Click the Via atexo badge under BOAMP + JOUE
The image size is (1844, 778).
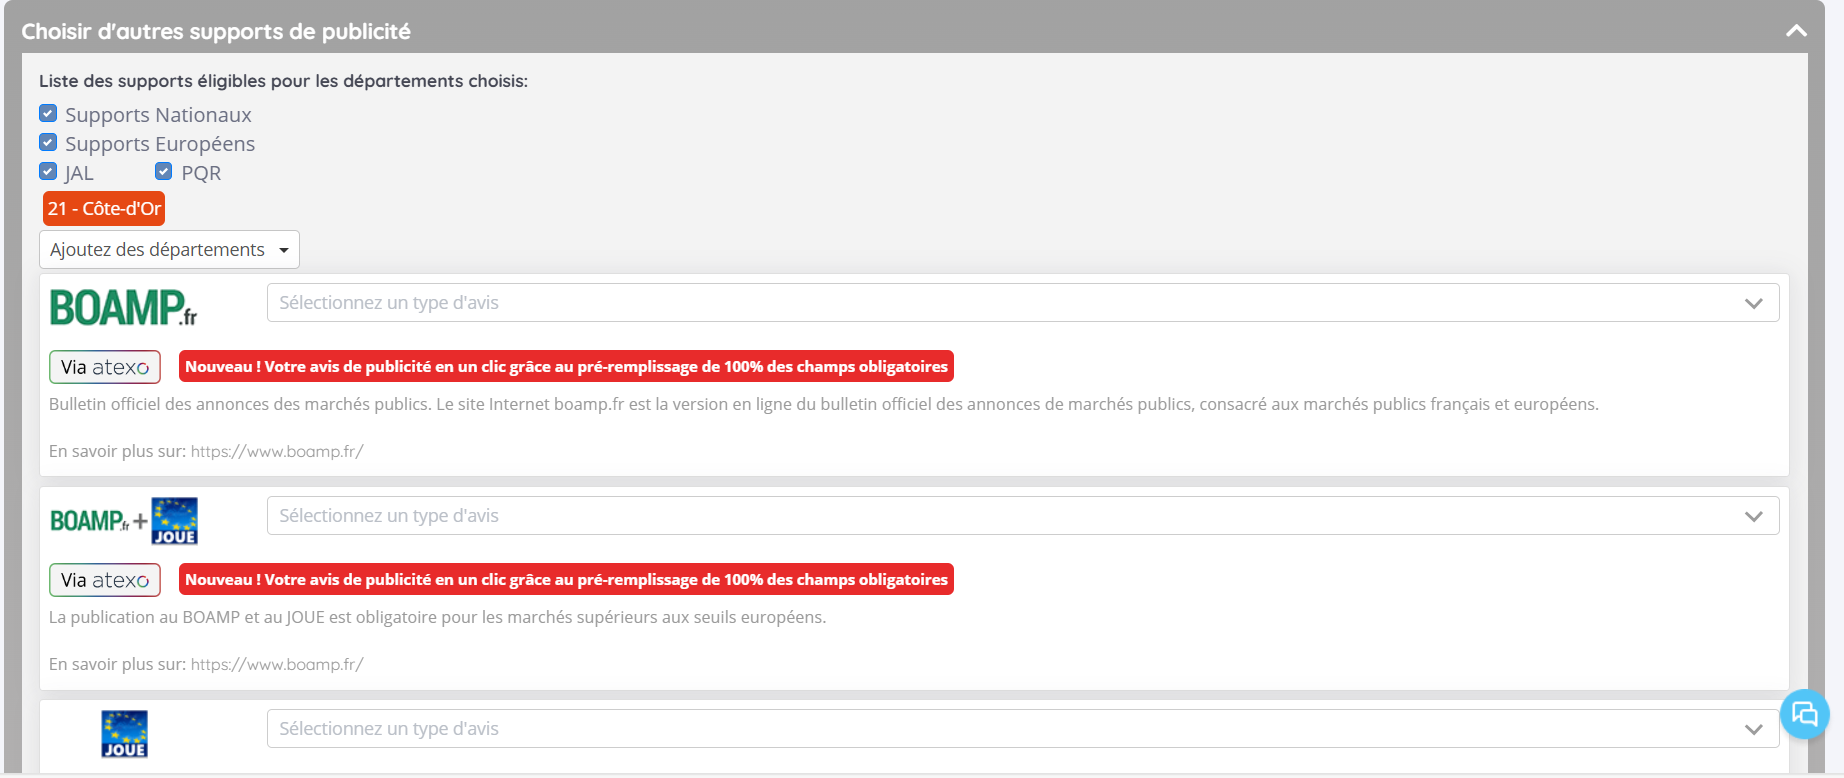[x=105, y=580]
